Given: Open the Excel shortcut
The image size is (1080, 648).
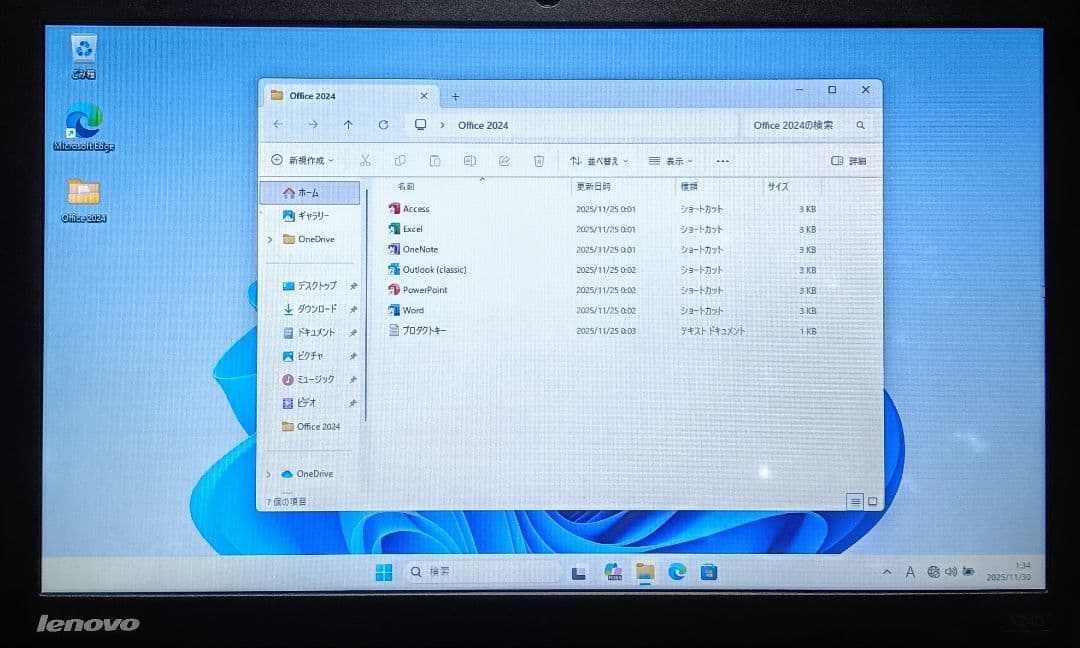Looking at the screenshot, I should click(413, 229).
